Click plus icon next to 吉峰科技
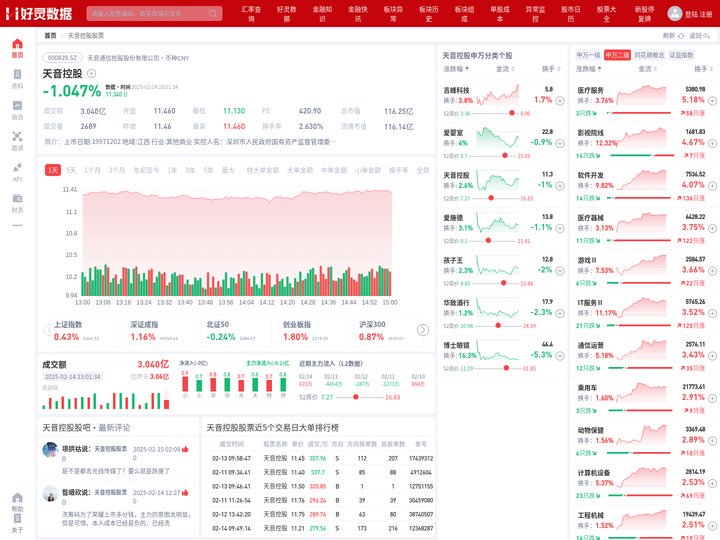The image size is (720, 540). click(x=560, y=101)
